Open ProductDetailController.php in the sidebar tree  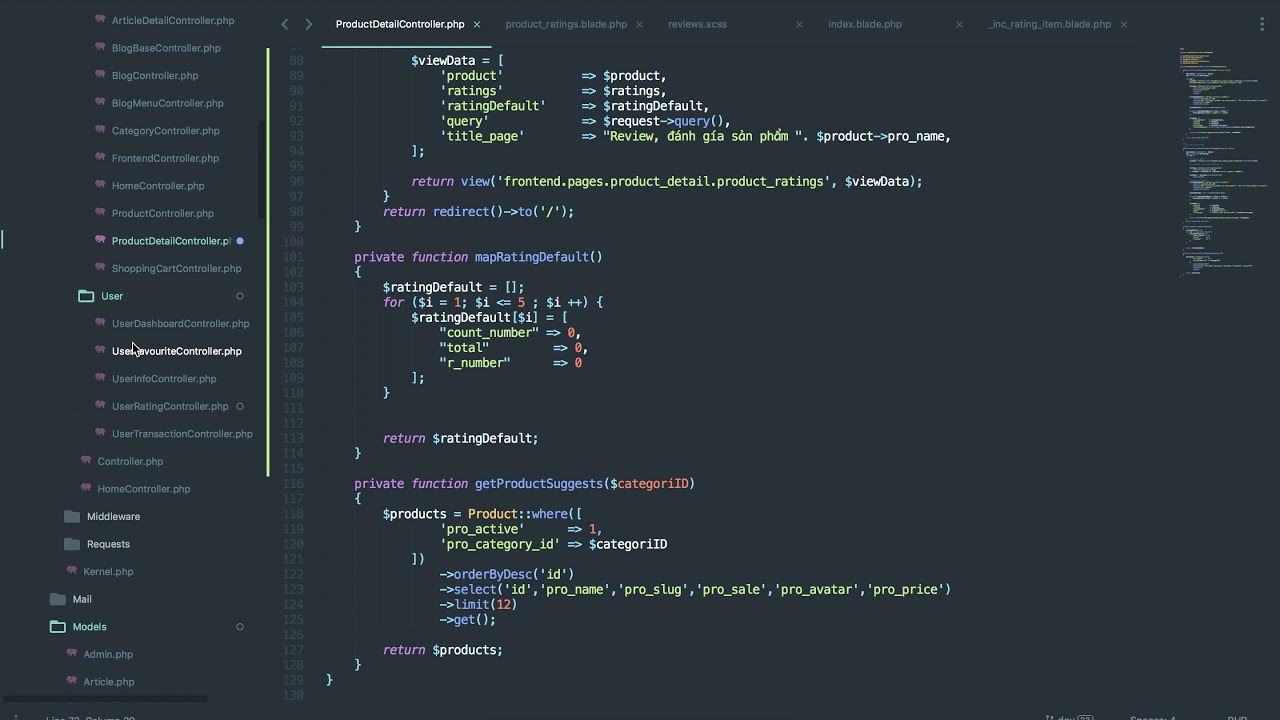(171, 241)
